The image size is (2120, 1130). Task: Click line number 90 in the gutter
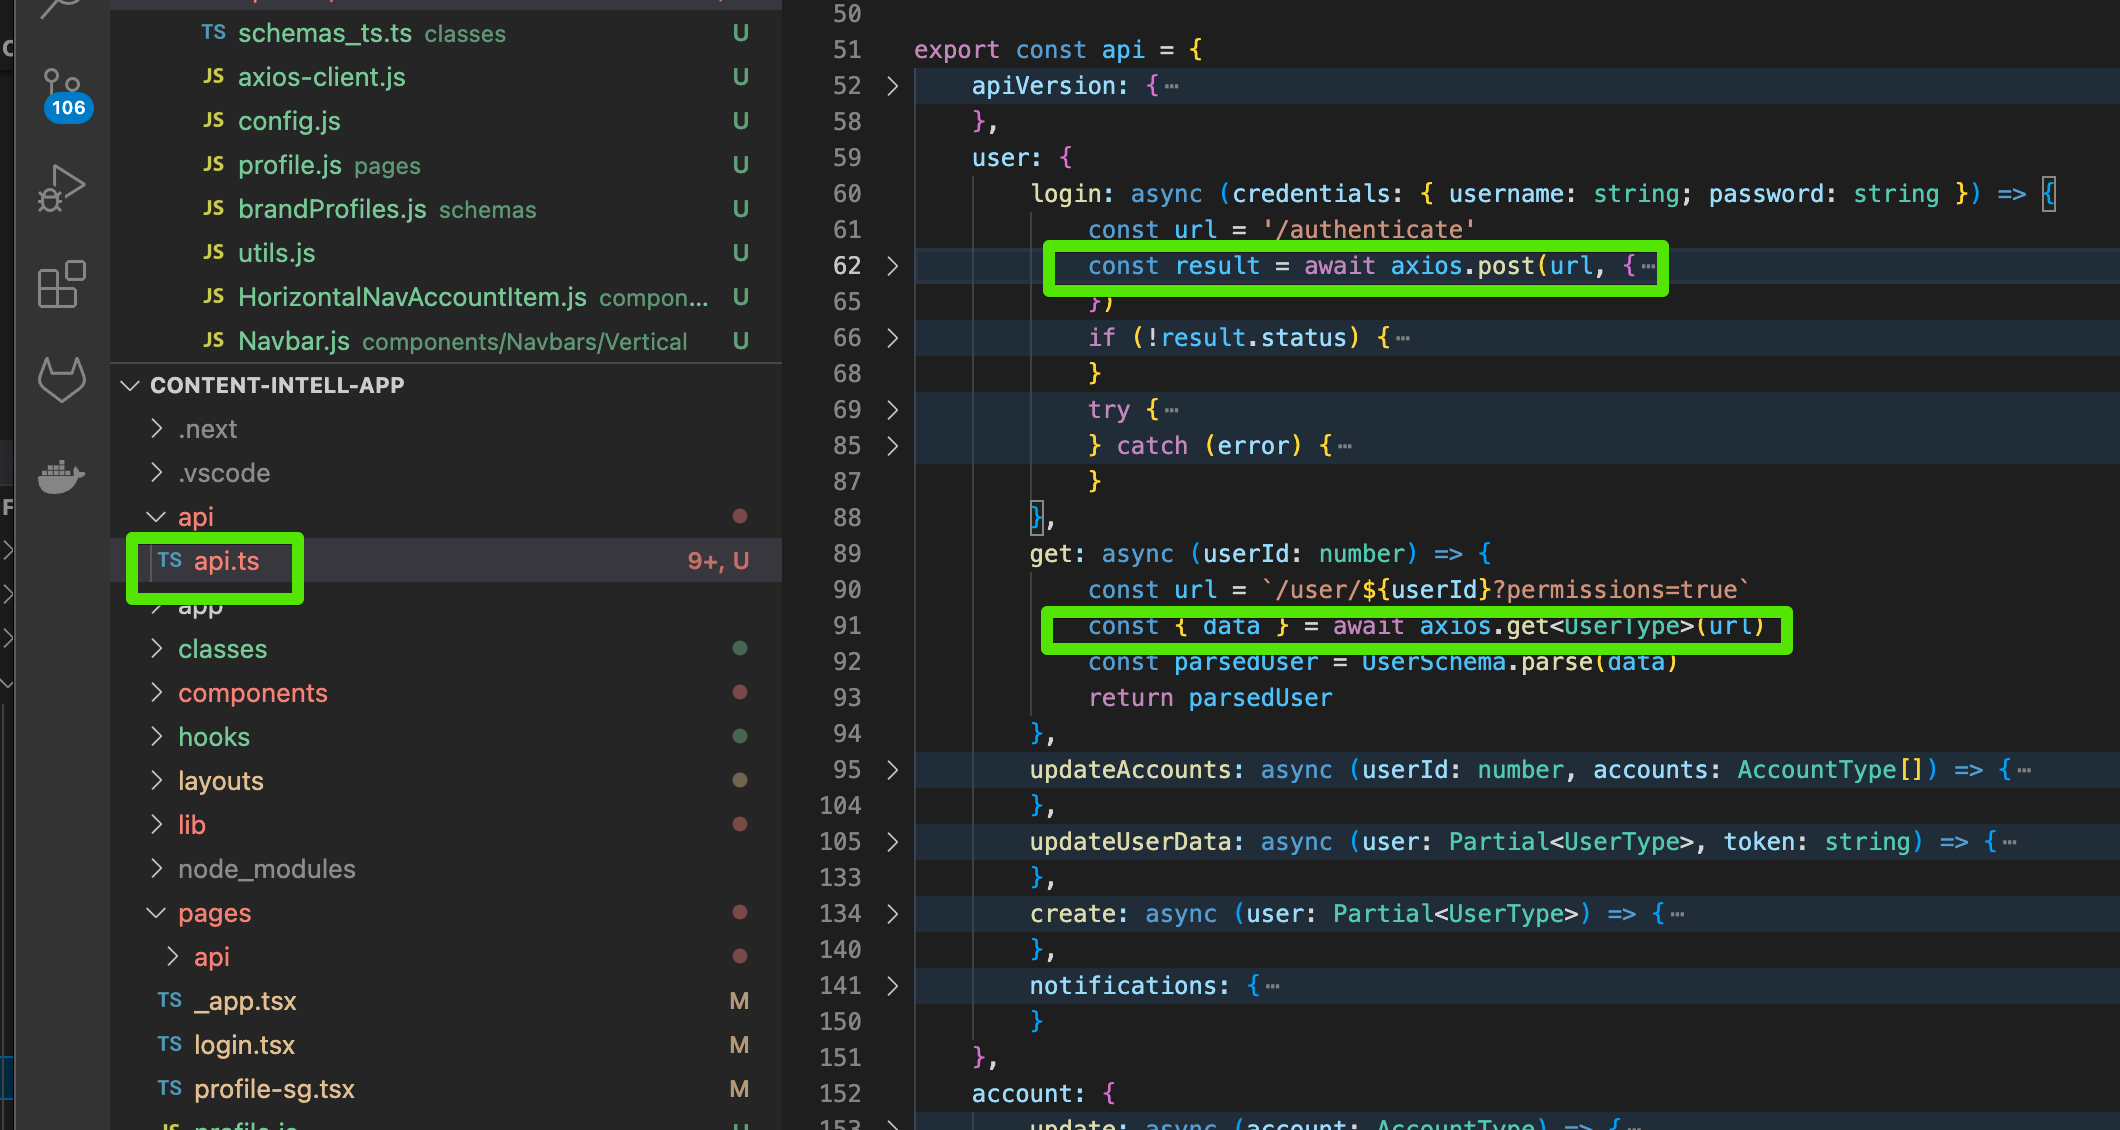pos(845,590)
